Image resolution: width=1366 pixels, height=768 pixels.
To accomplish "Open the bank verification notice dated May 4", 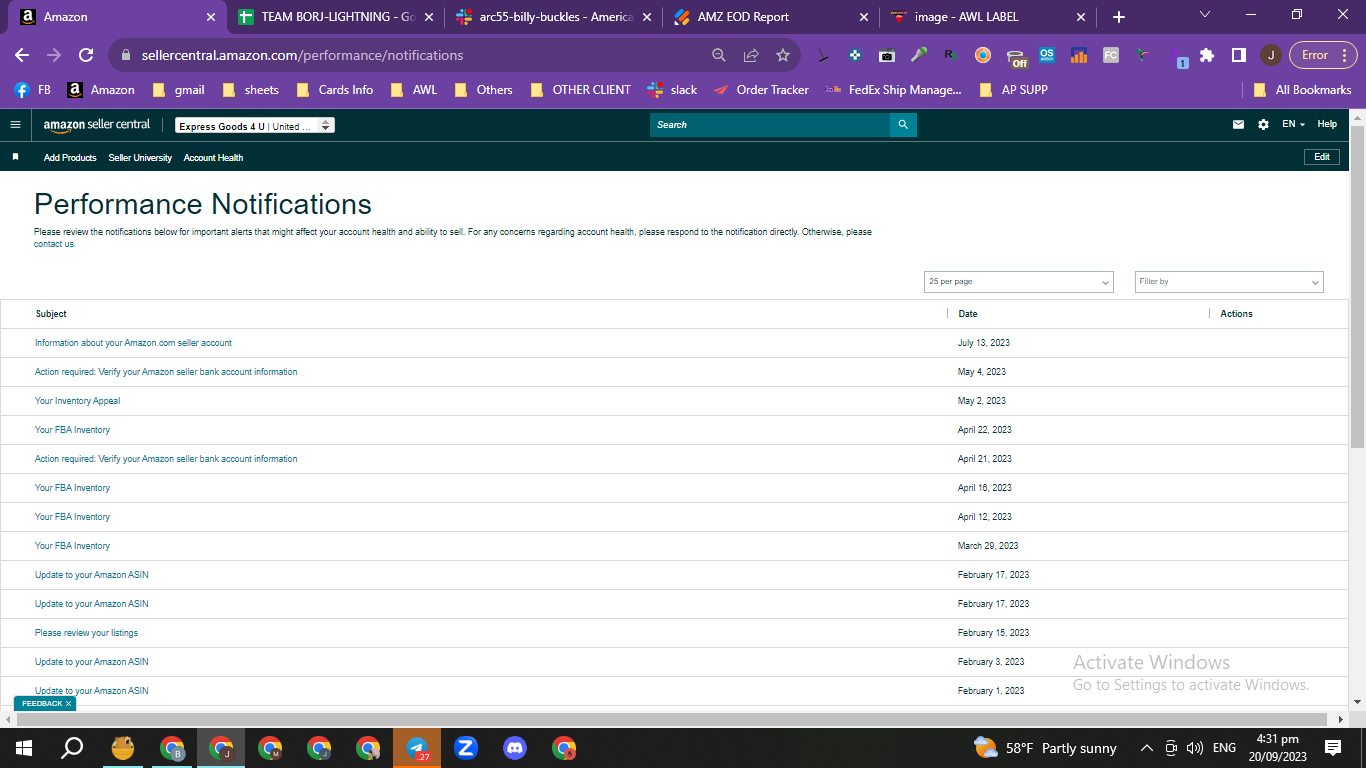I will click(x=166, y=372).
